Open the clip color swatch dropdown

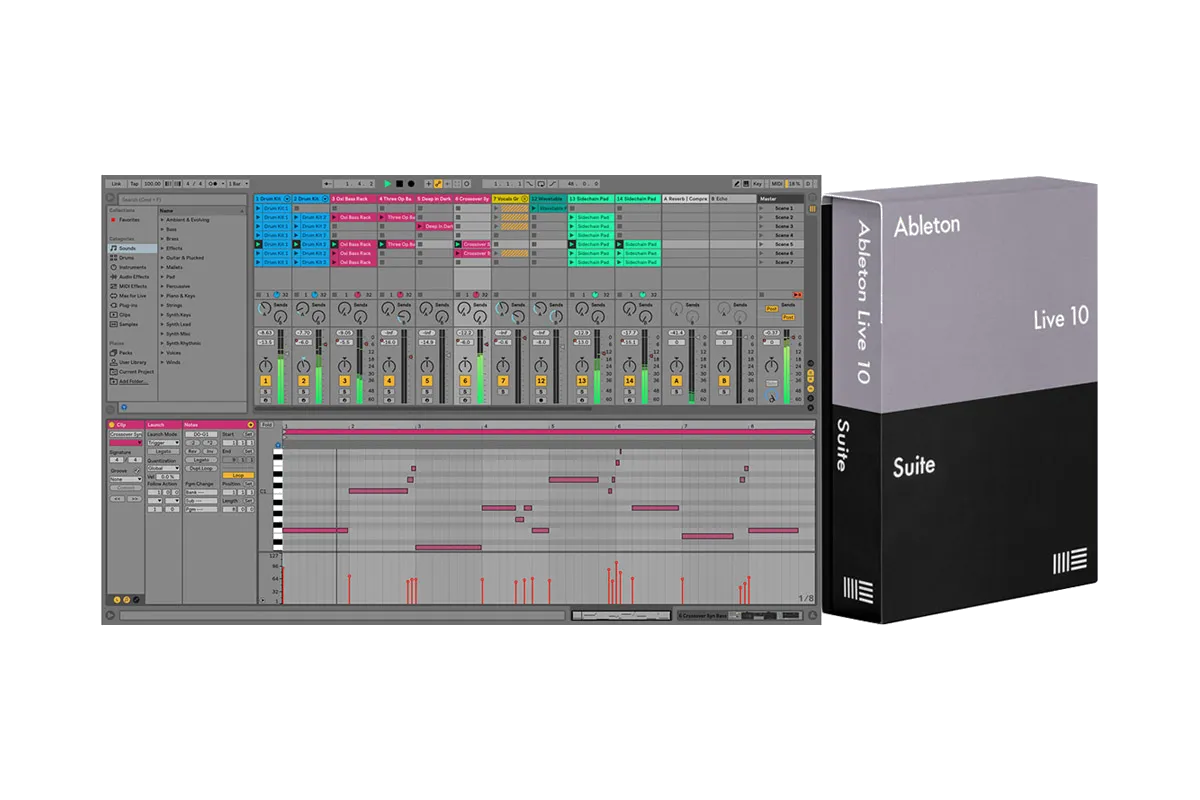[x=126, y=442]
